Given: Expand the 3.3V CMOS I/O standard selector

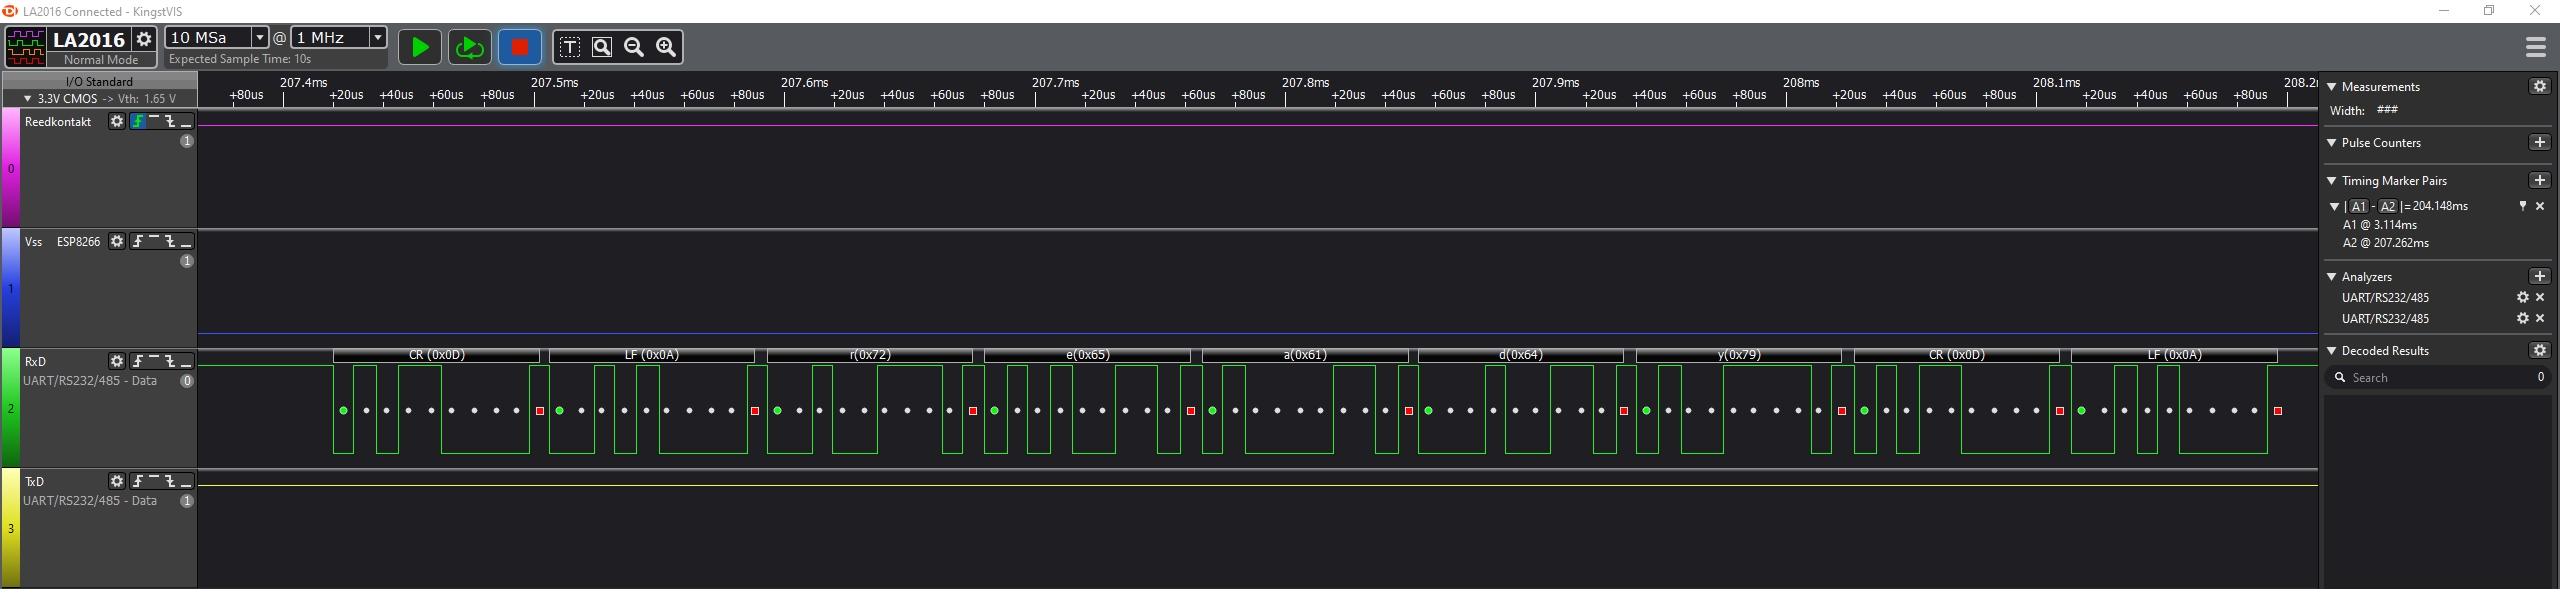Looking at the screenshot, I should [27, 99].
